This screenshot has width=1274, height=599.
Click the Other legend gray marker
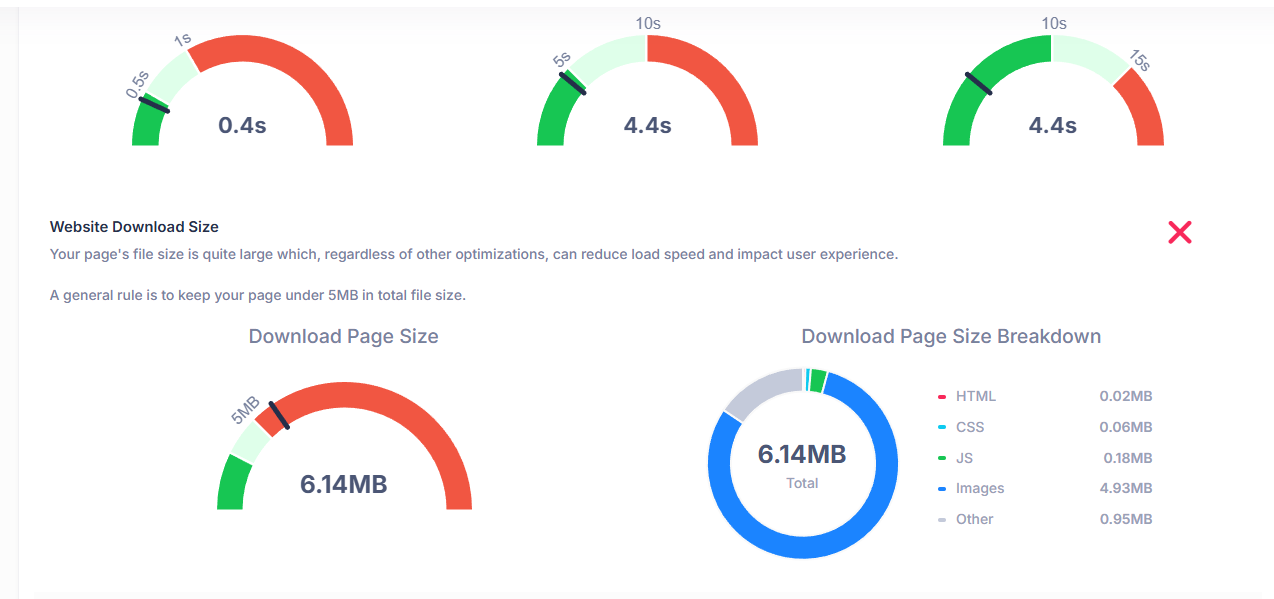point(942,520)
